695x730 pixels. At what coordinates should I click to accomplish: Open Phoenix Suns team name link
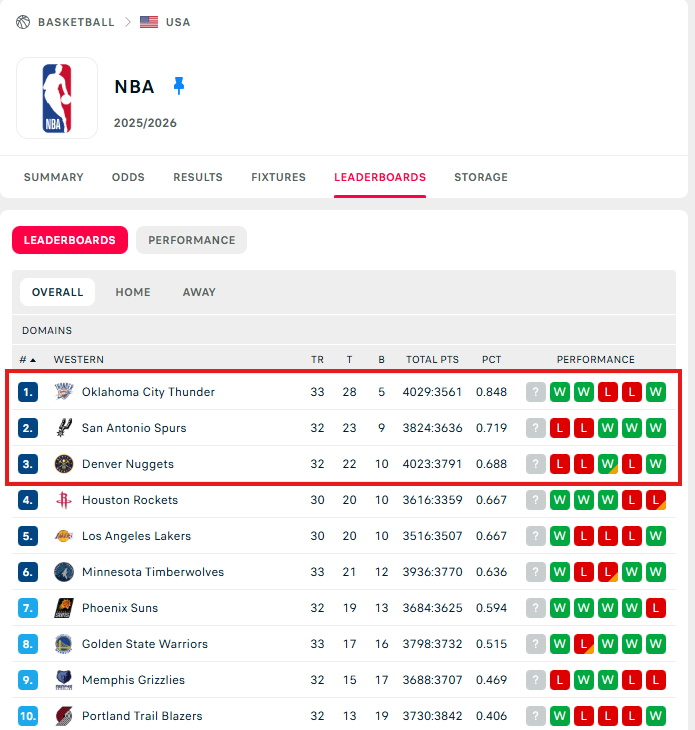120,608
